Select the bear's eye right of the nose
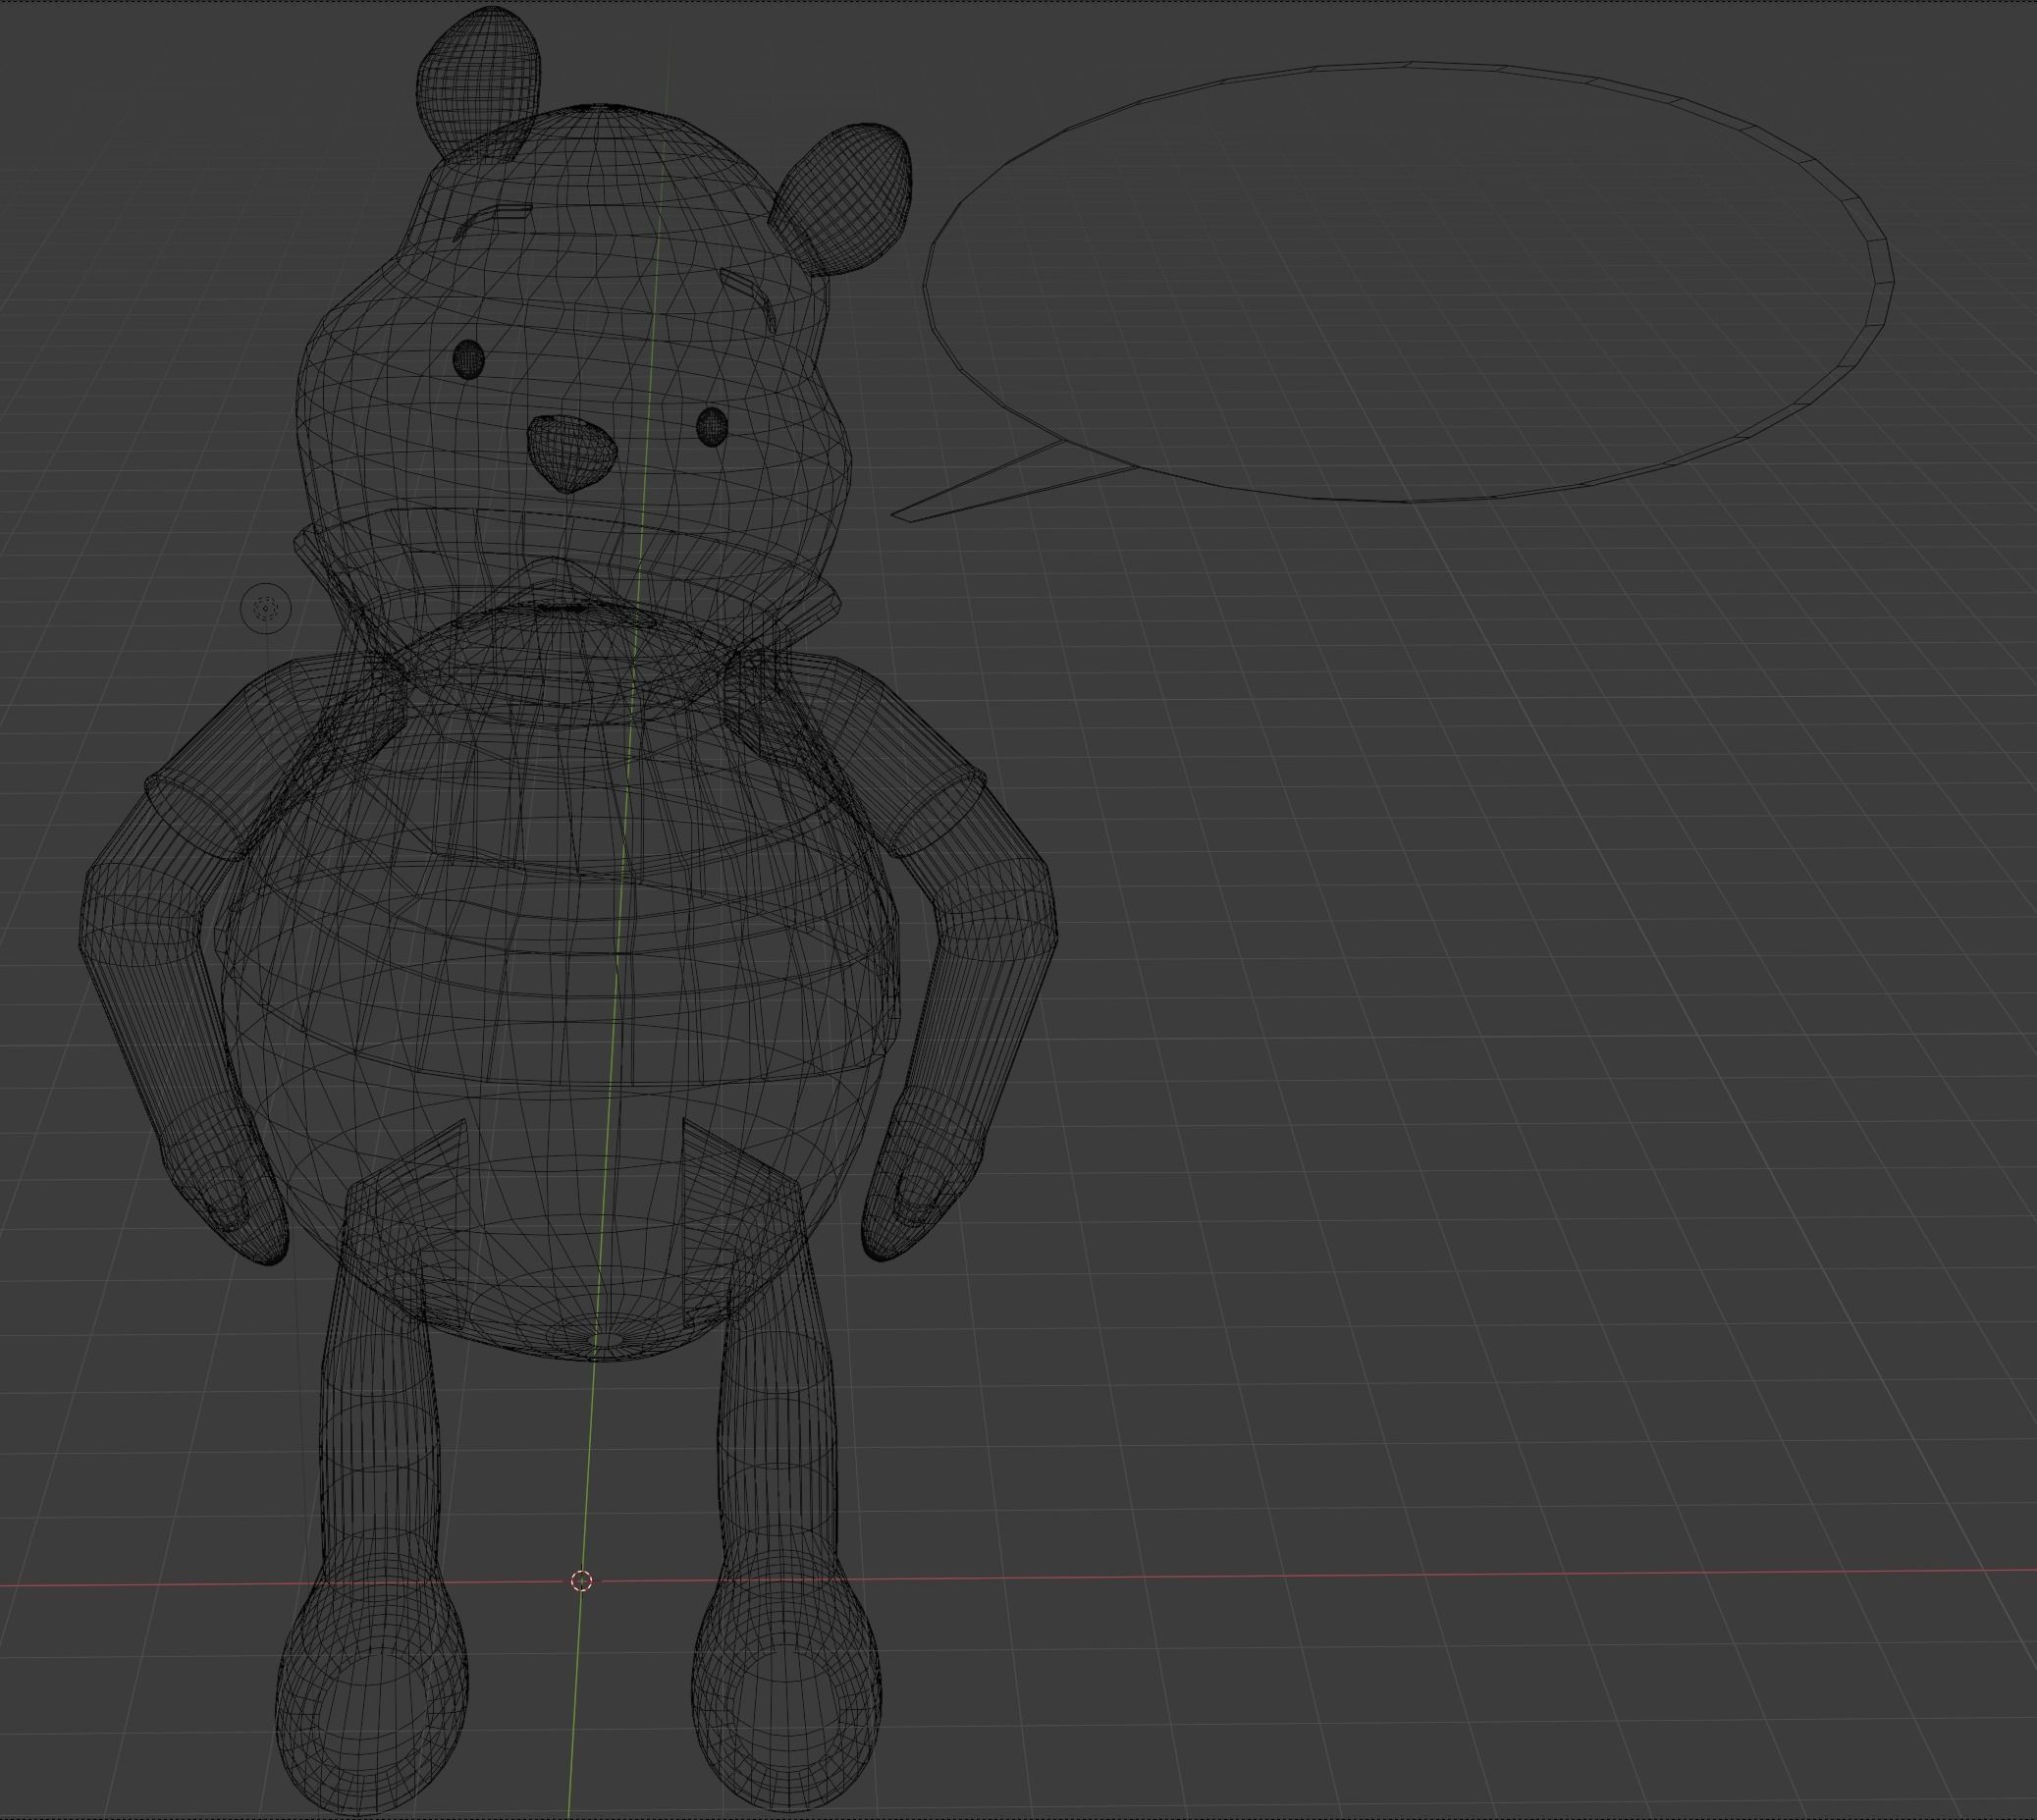The height and width of the screenshot is (1820, 2037). click(711, 426)
